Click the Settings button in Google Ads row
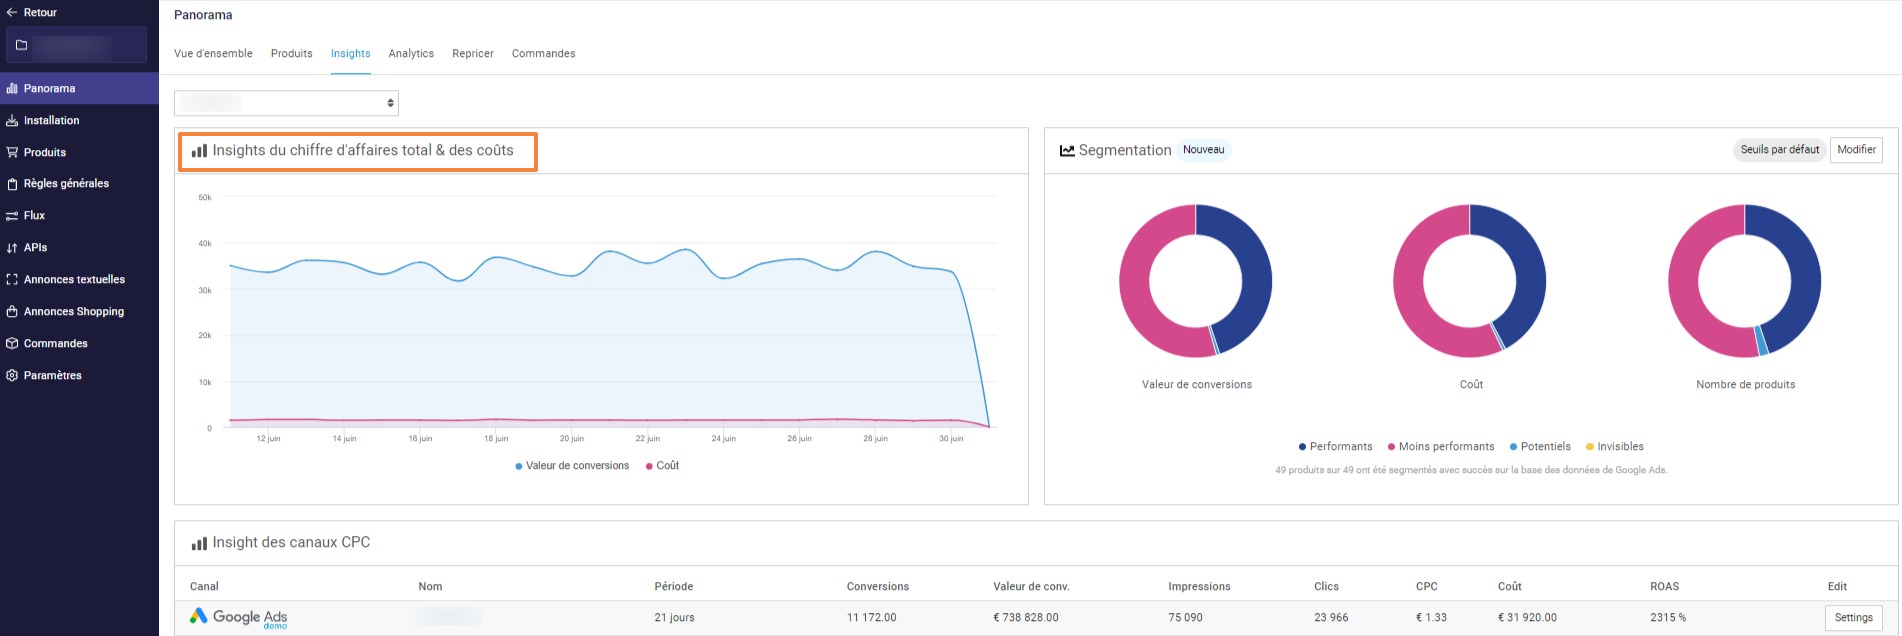Viewport: 1902px width, 636px height. click(1853, 618)
